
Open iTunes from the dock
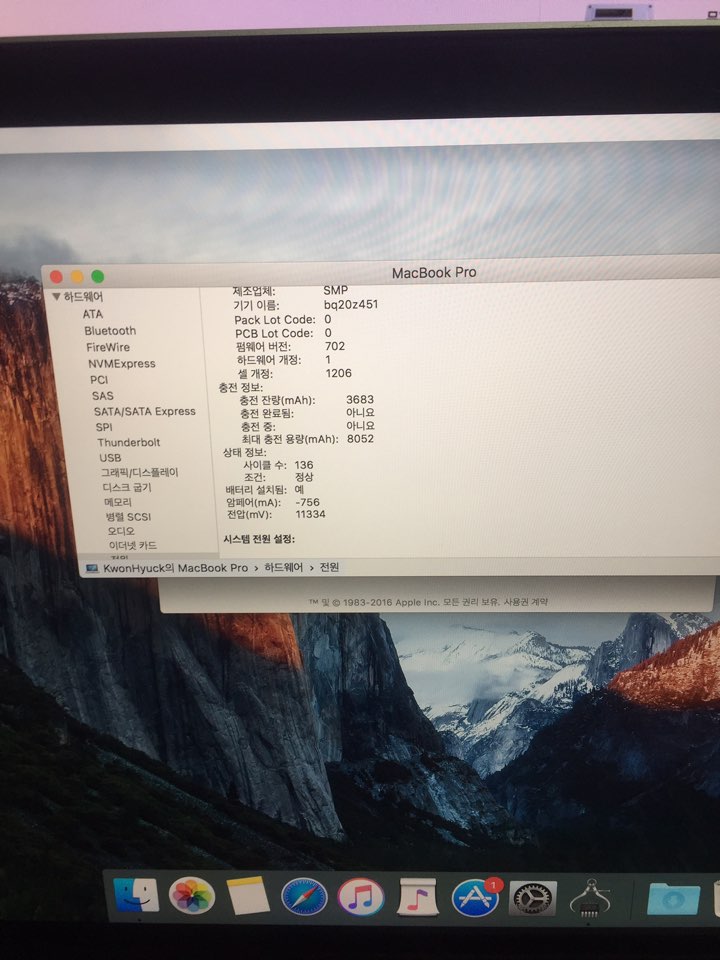click(x=361, y=896)
